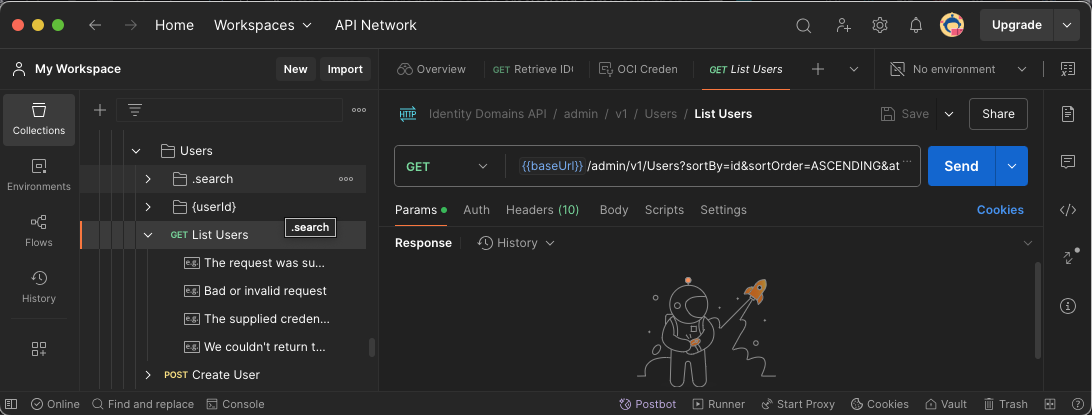Select the Body tab
This screenshot has height=415, width=1092.
pos(614,210)
